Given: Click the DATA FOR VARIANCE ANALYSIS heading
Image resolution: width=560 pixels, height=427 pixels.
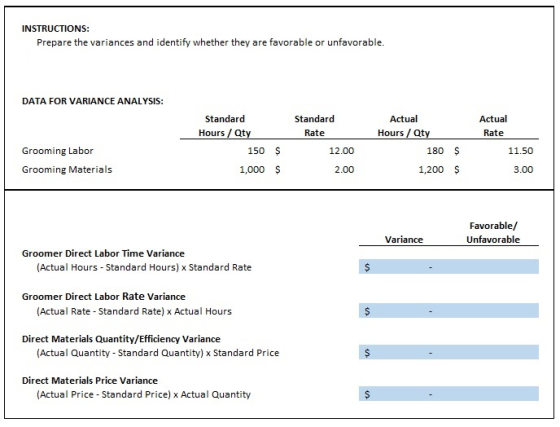Looking at the screenshot, I should [x=93, y=101].
